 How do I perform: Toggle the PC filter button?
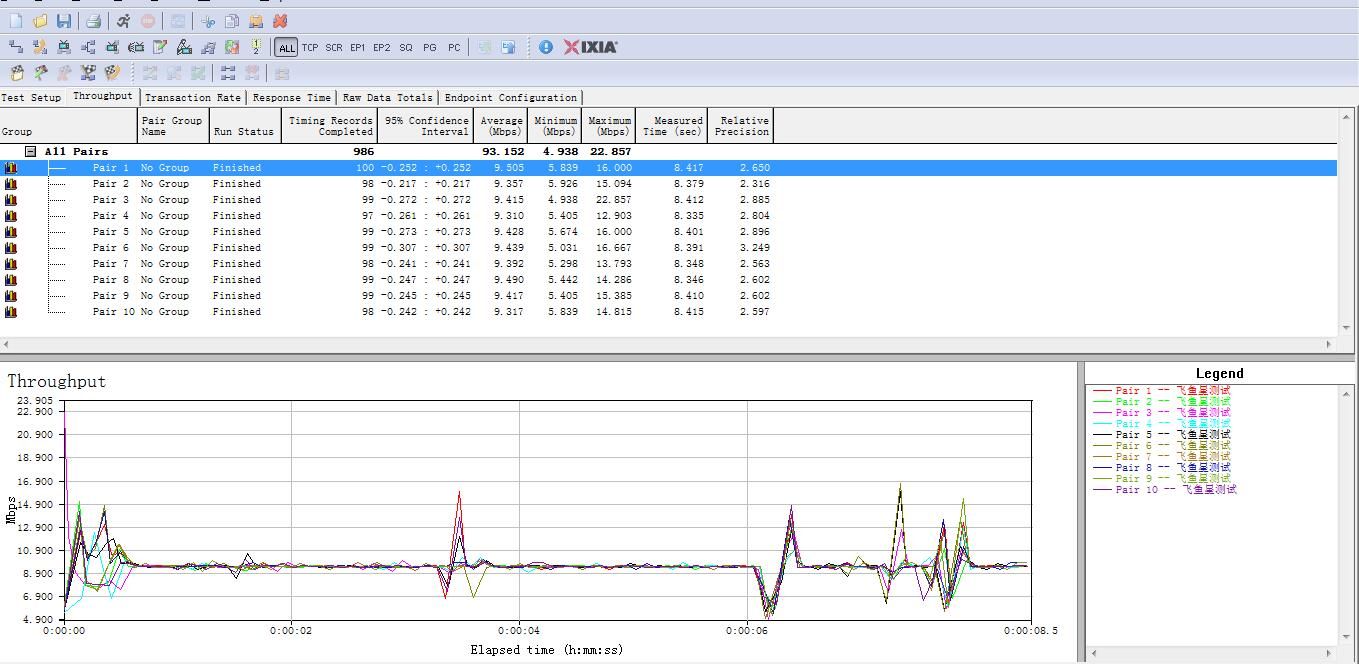pyautogui.click(x=454, y=47)
